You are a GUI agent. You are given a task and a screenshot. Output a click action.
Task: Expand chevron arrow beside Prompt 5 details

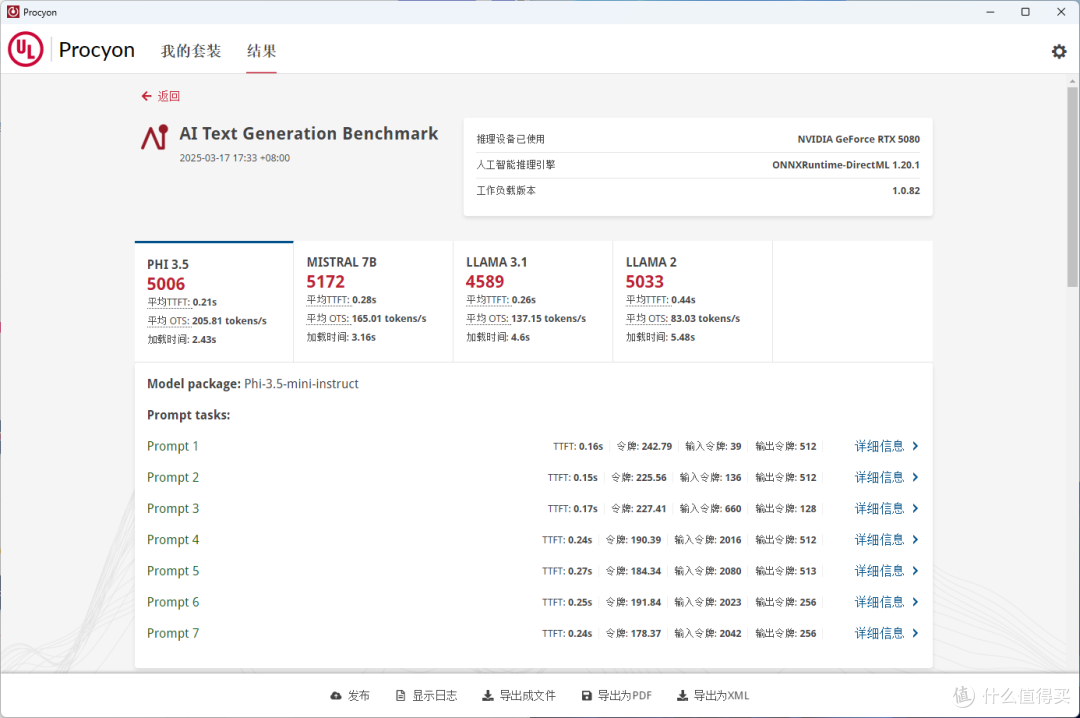coord(915,571)
